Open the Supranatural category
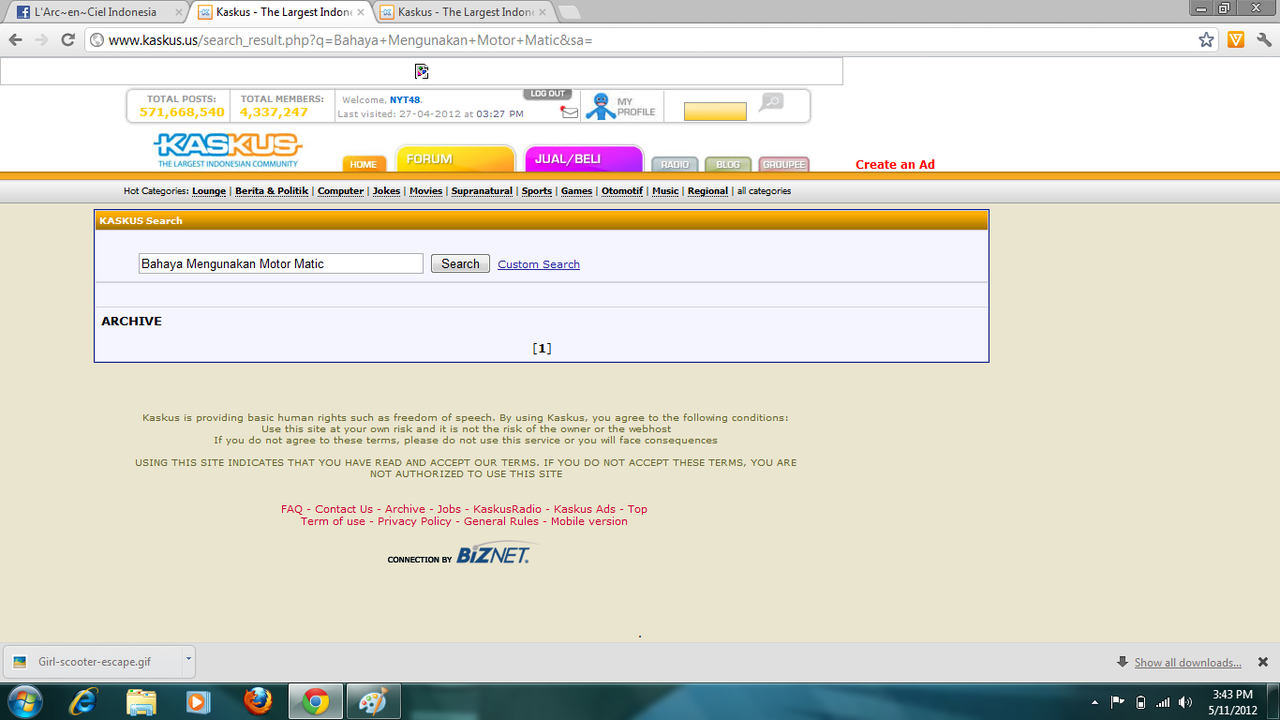The image size is (1280, 720). coord(482,191)
